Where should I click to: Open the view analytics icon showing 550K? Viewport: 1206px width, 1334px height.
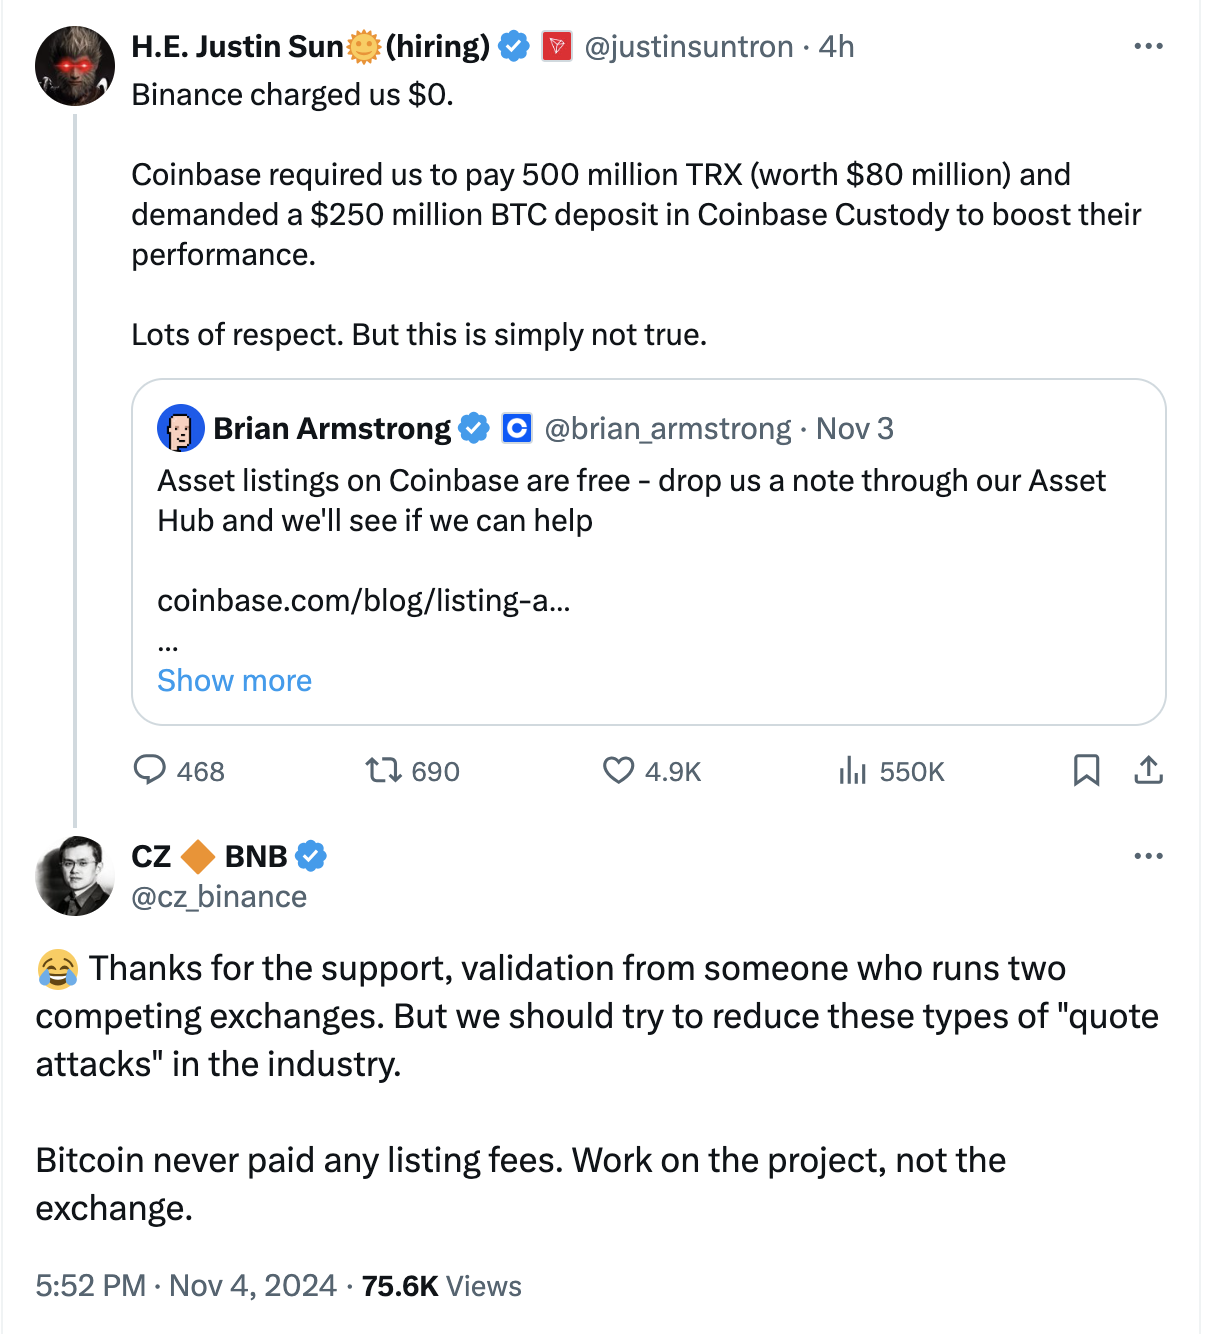852,770
